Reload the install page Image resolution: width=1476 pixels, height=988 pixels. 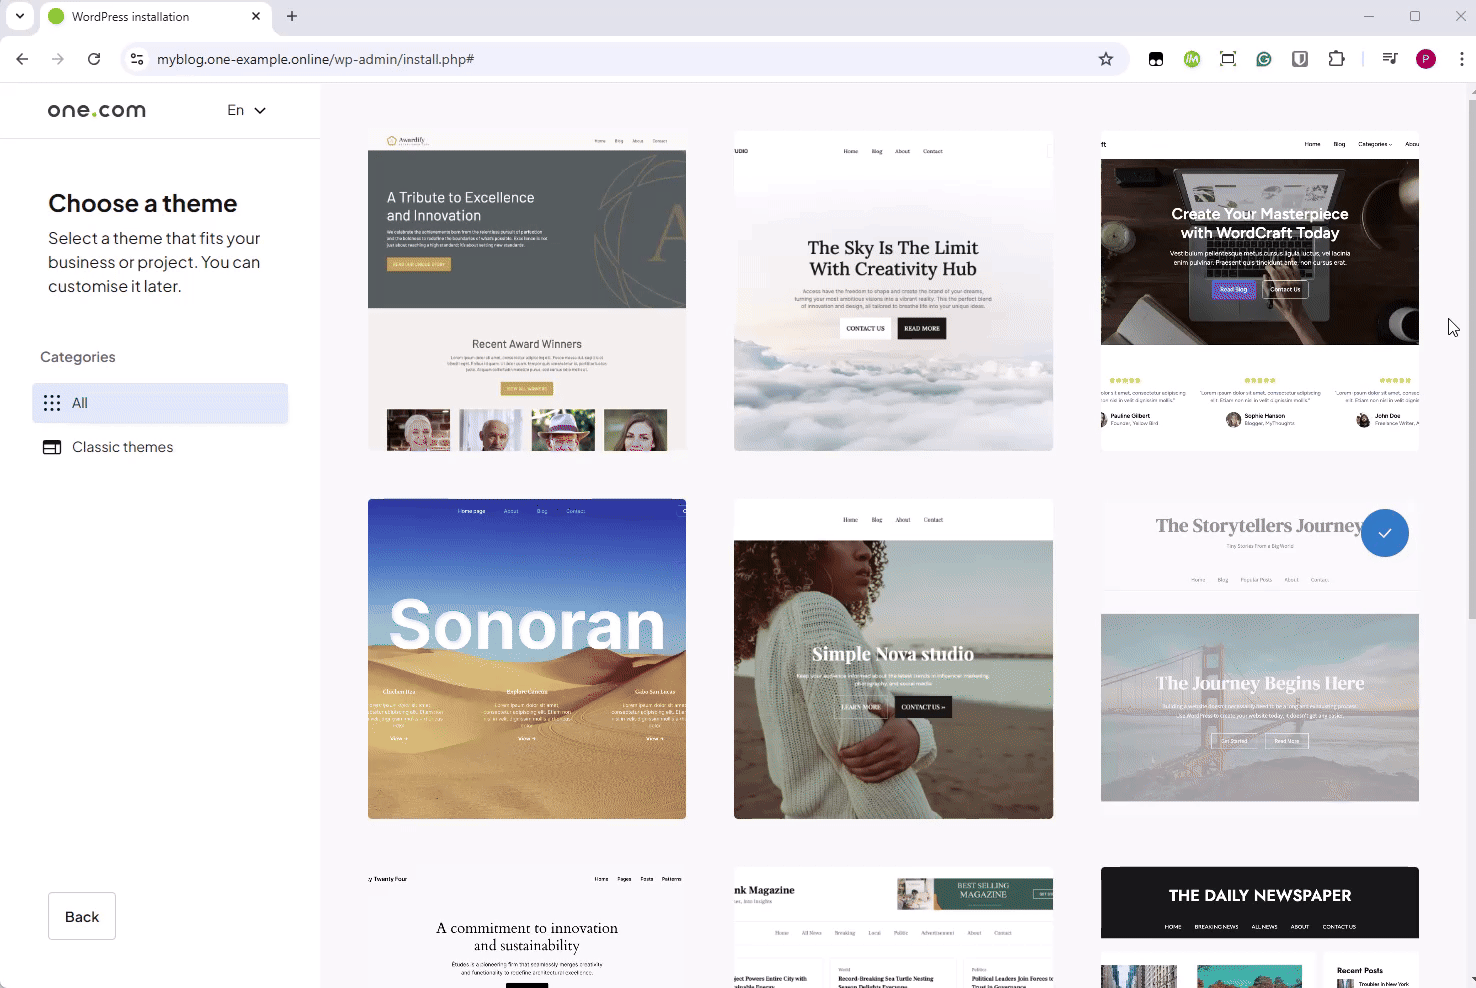pos(94,59)
